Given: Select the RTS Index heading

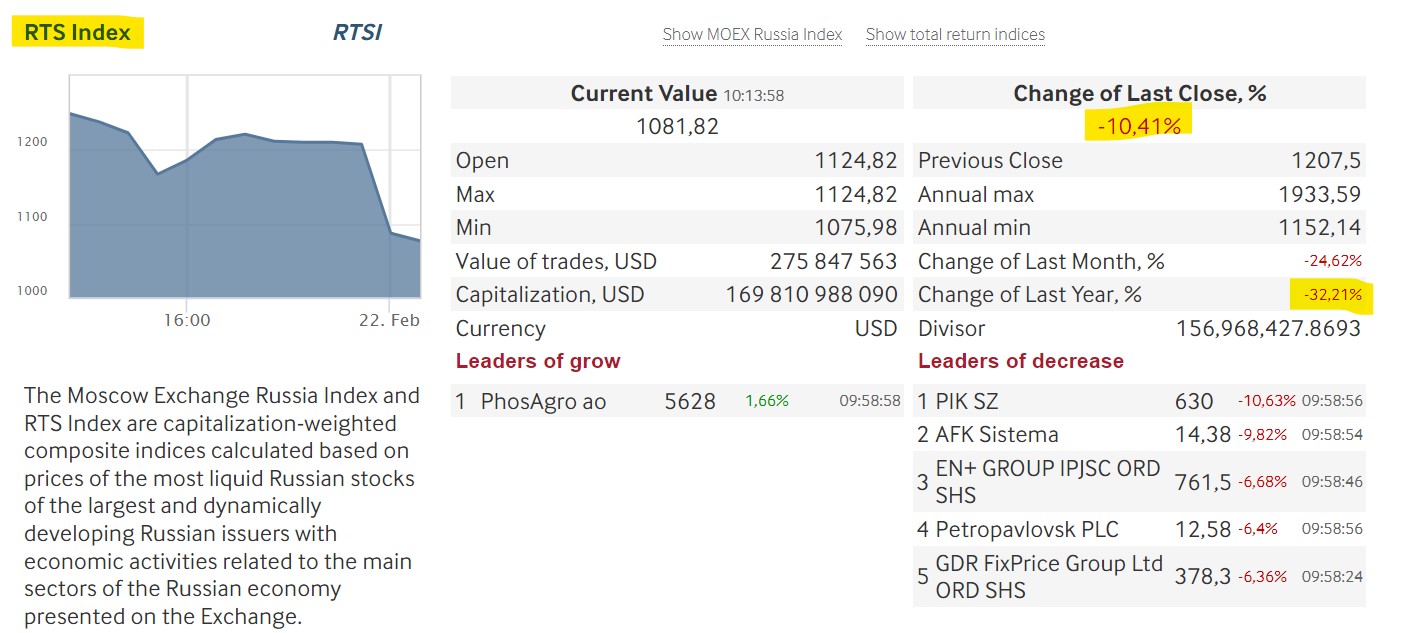Looking at the screenshot, I should click(77, 32).
